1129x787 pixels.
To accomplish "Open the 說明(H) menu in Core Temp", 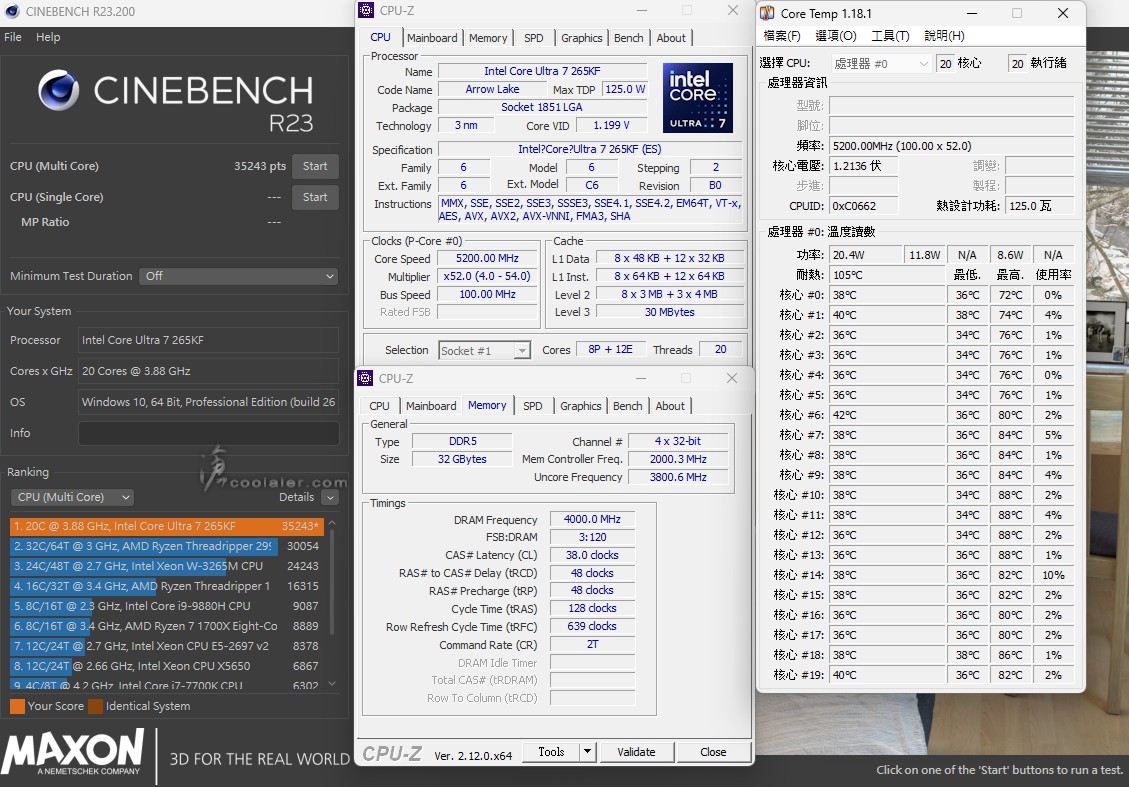I will coord(944,36).
